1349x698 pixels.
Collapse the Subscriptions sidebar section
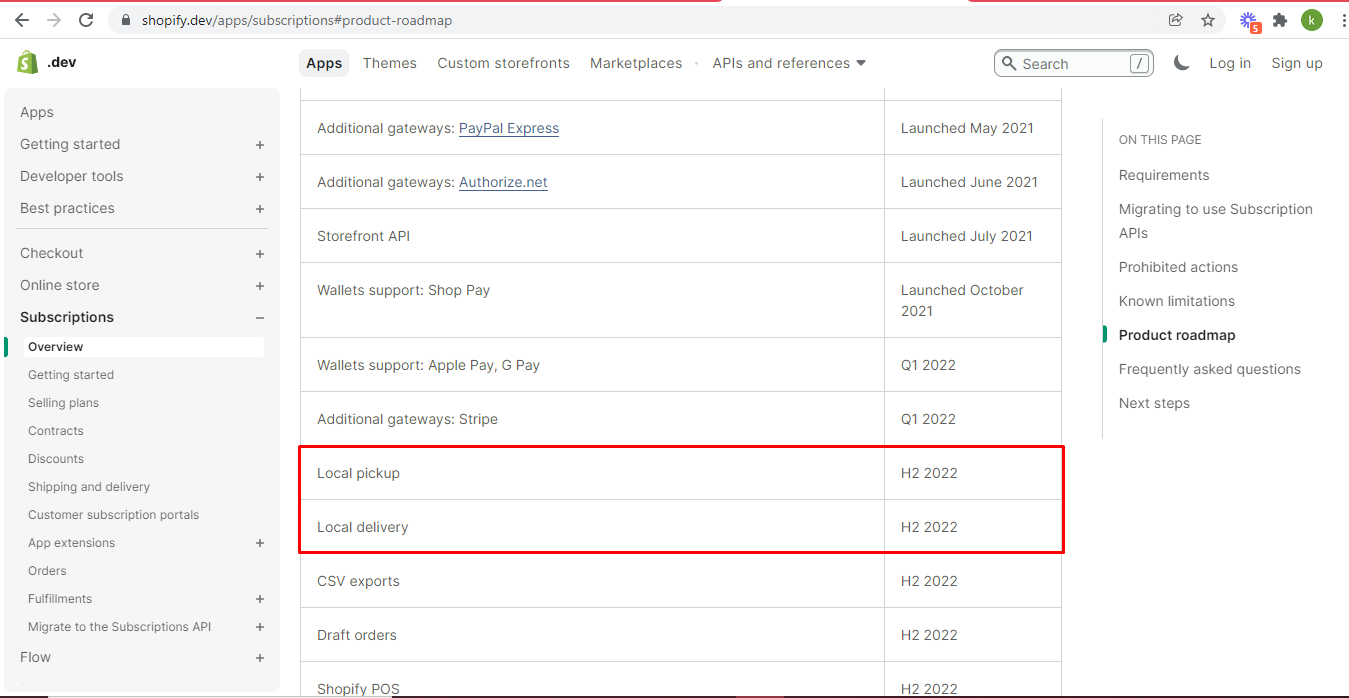pyautogui.click(x=260, y=318)
